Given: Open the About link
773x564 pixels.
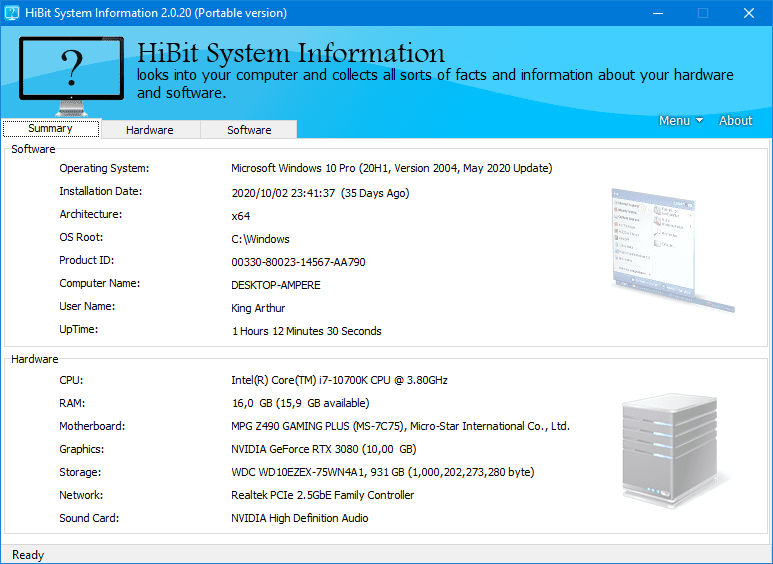Looking at the screenshot, I should (735, 120).
